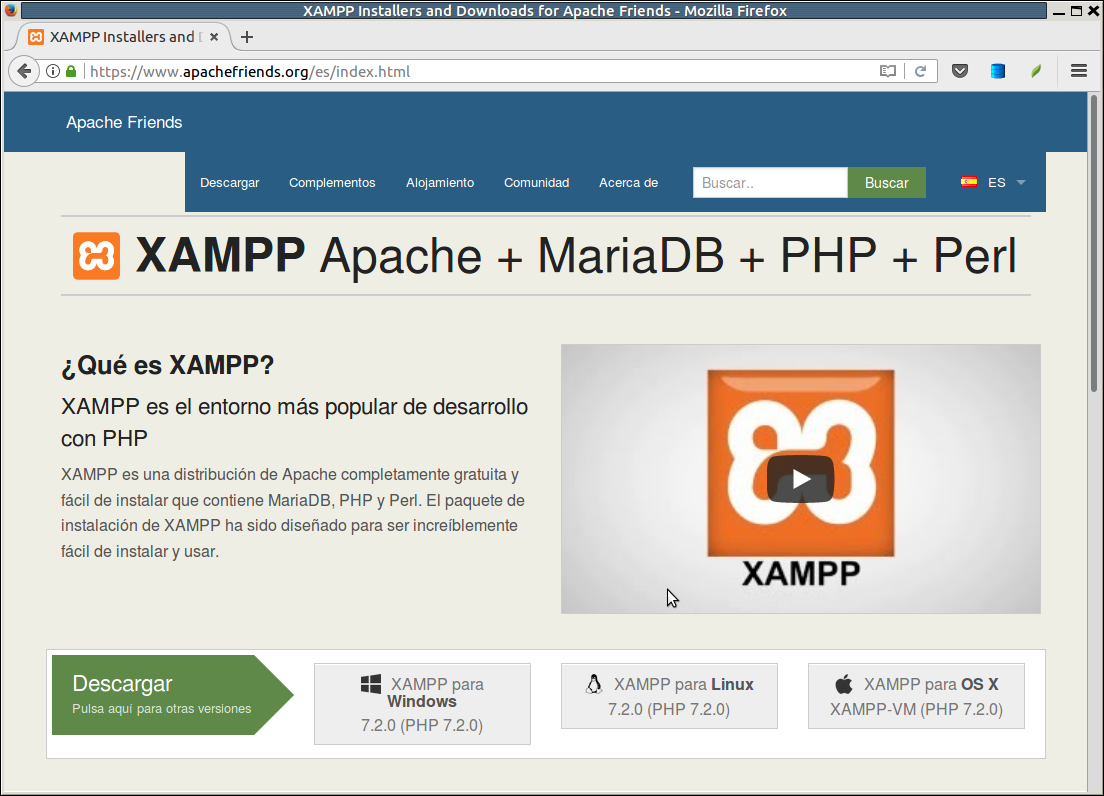Play the XAMPP intro video

[800, 479]
